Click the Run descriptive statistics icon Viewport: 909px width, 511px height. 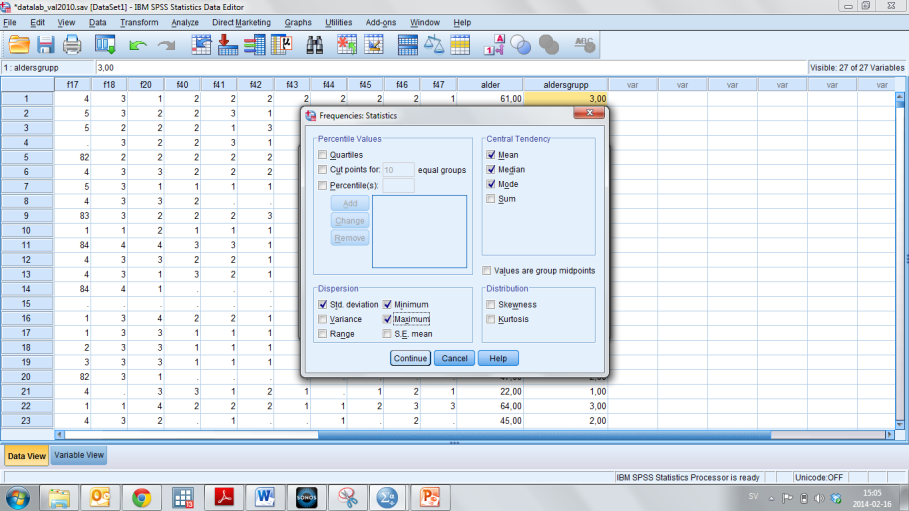coord(282,45)
